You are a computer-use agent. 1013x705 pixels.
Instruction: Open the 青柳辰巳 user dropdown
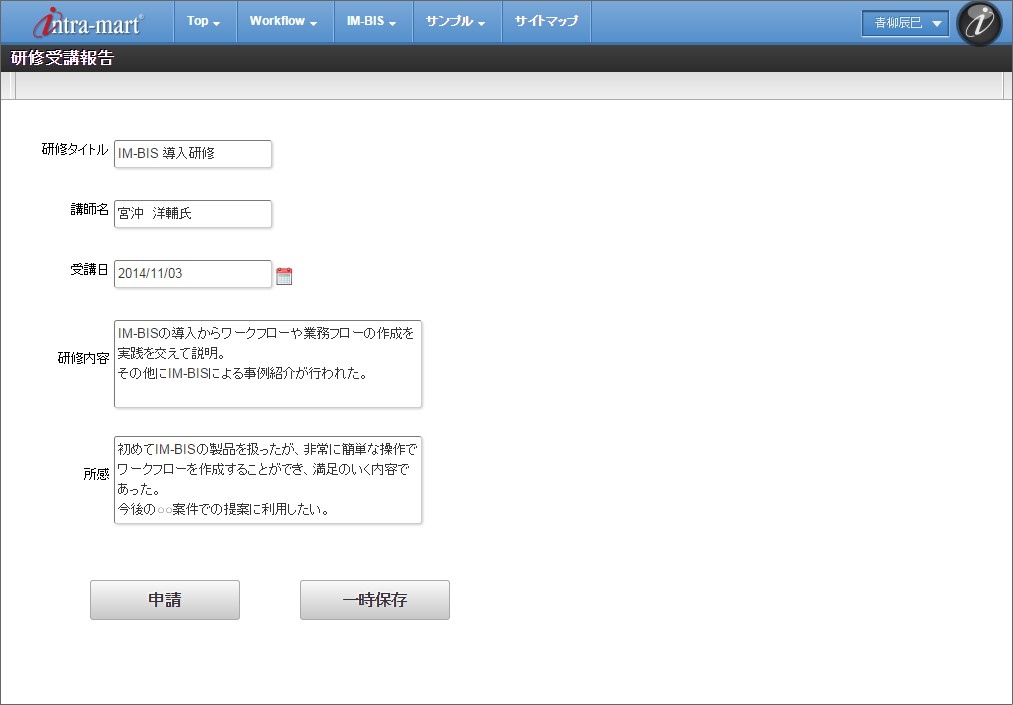click(905, 23)
